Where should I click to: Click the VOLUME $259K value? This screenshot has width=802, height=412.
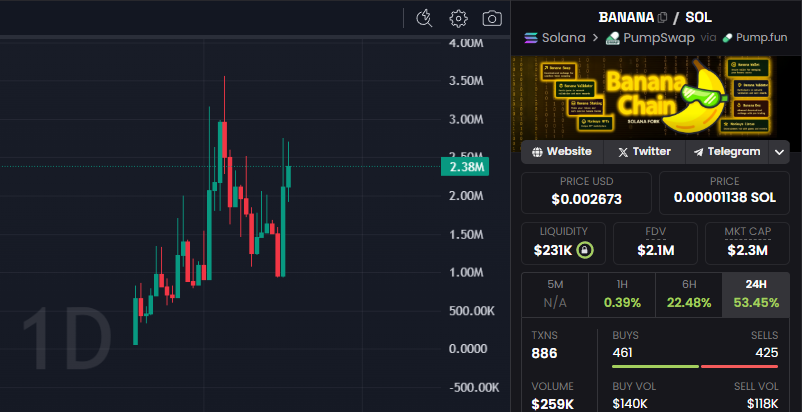coord(552,404)
